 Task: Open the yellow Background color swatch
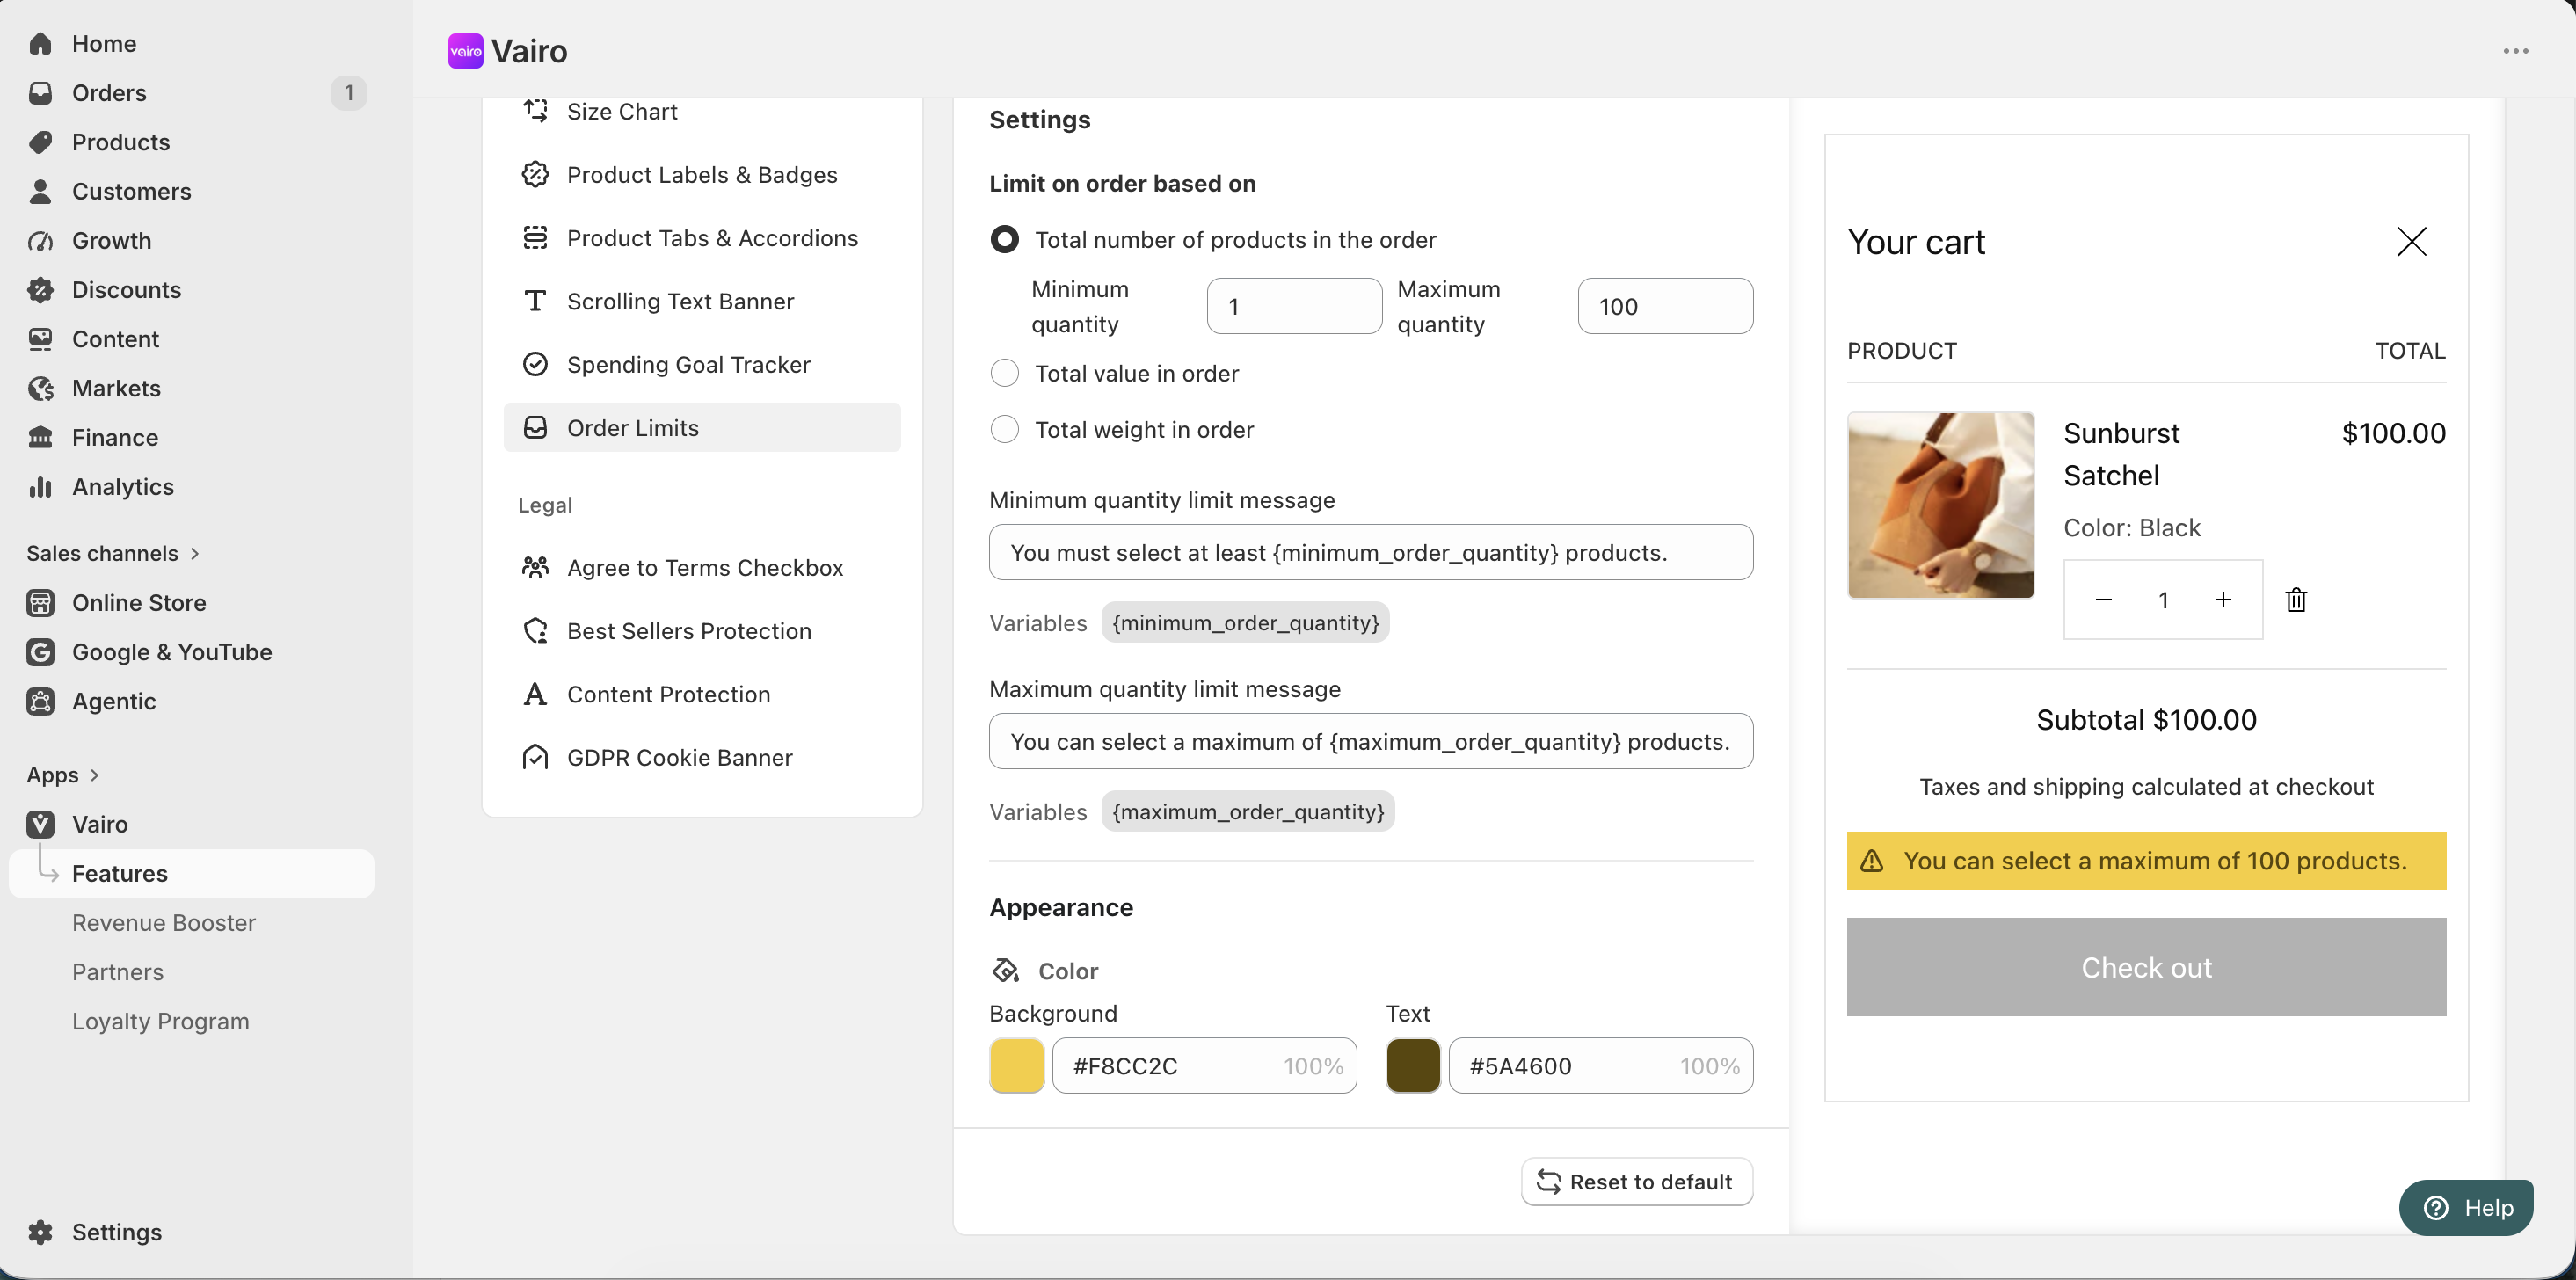1016,1066
